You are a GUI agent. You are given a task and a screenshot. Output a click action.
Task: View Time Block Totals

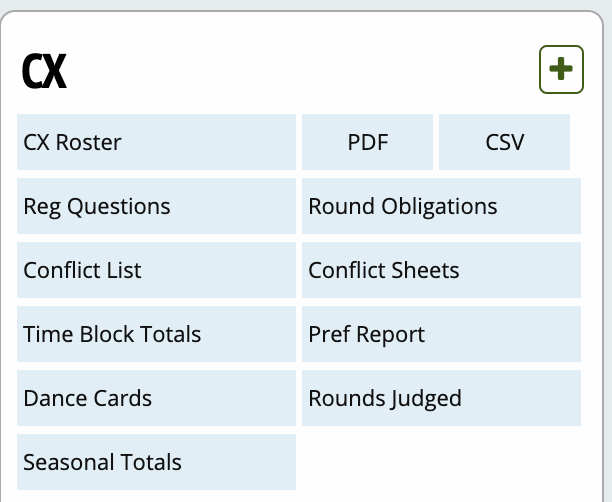pos(157,334)
